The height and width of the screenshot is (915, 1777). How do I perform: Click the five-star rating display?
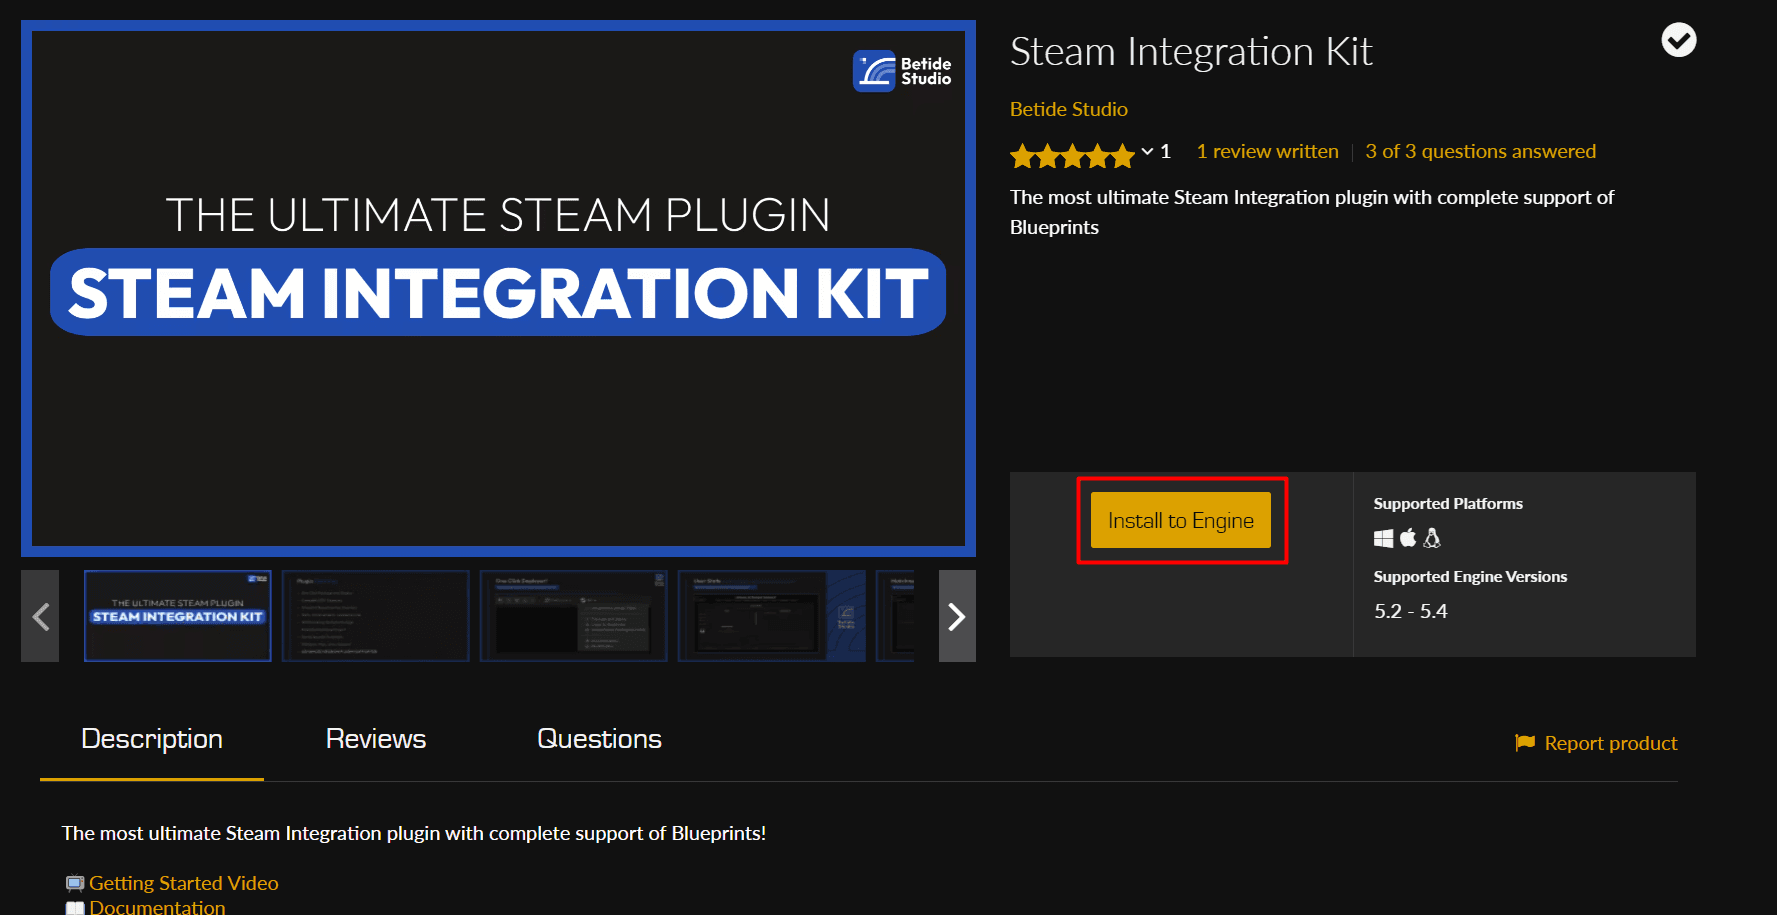(x=1072, y=155)
